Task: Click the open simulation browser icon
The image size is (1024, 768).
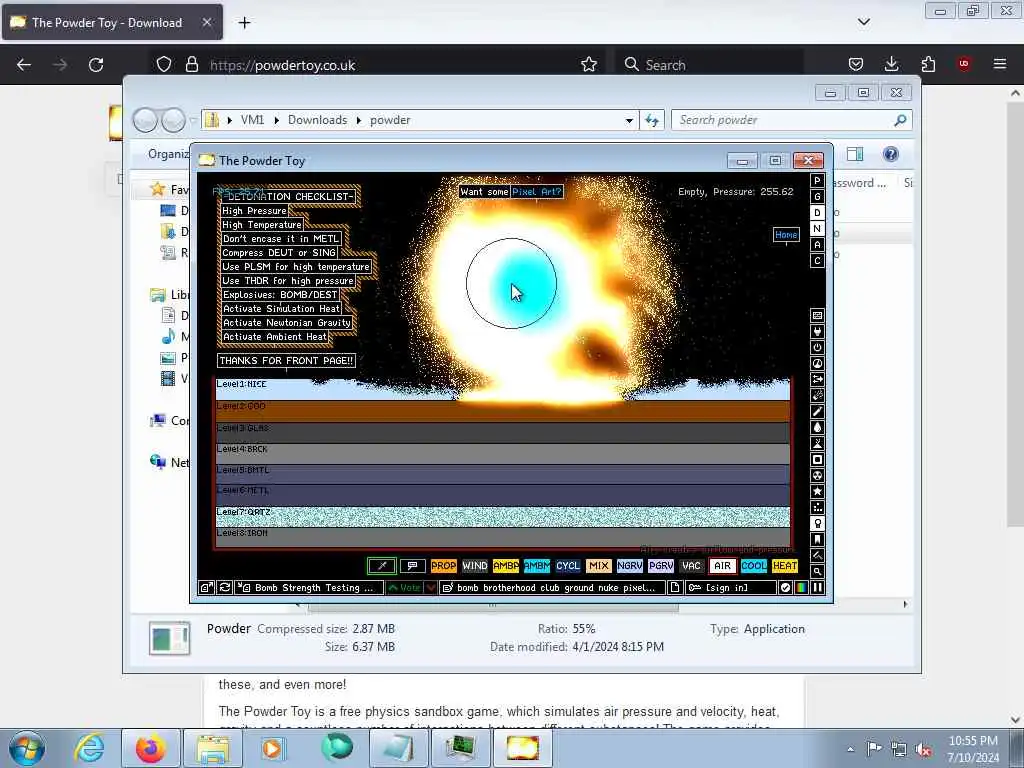Action: coord(206,588)
